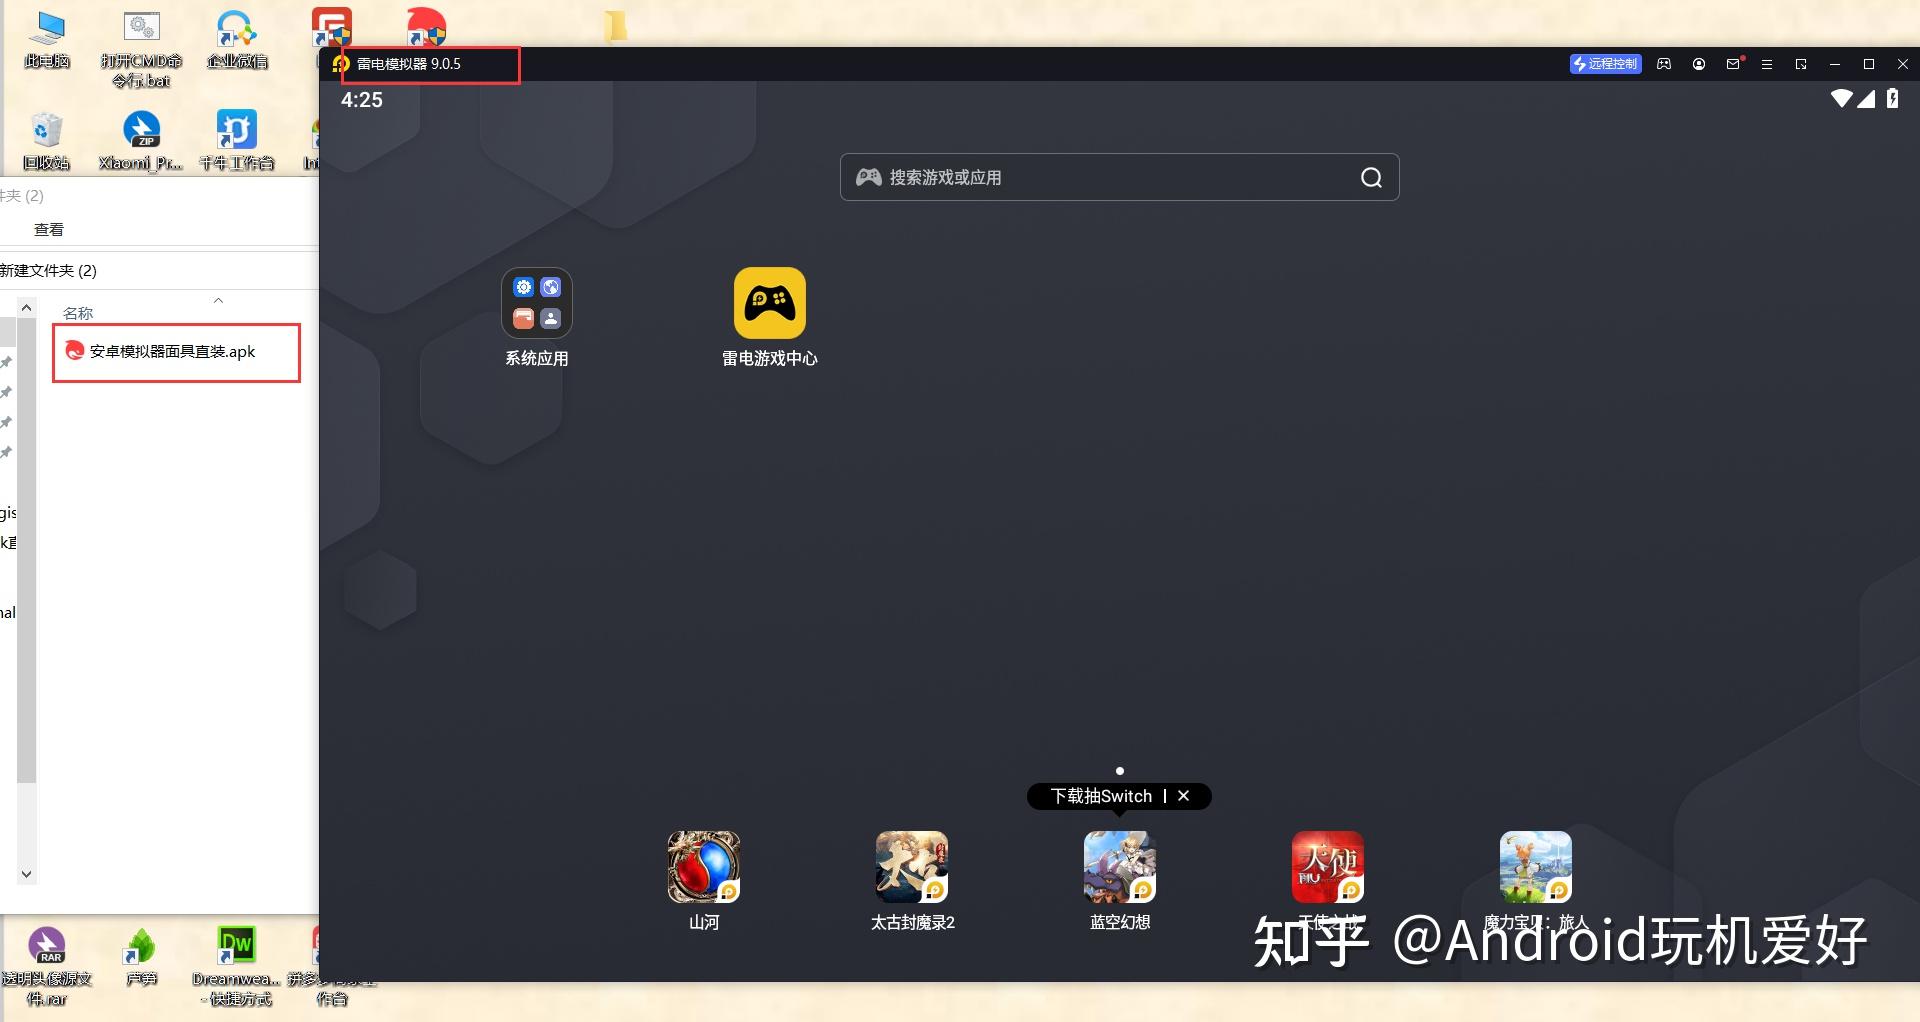
Task: Open the 系统应用 folder in the emulator
Action: pos(537,303)
